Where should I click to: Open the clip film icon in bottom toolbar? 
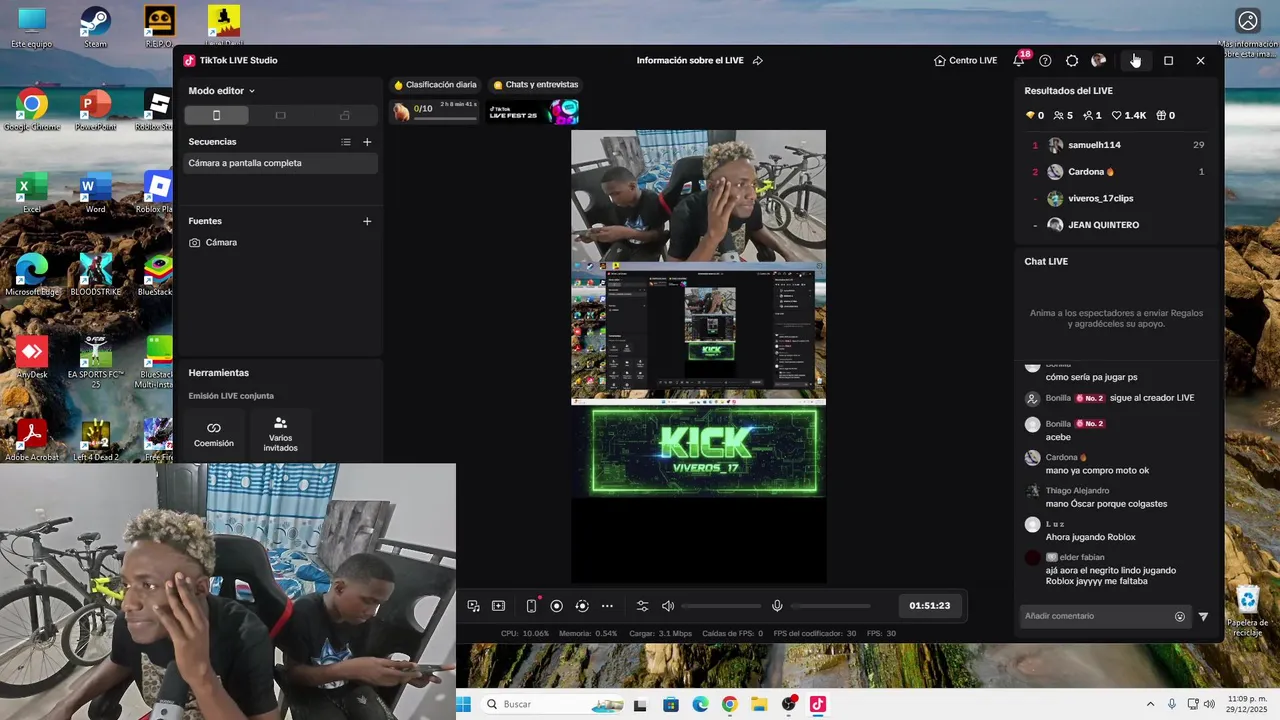499,606
